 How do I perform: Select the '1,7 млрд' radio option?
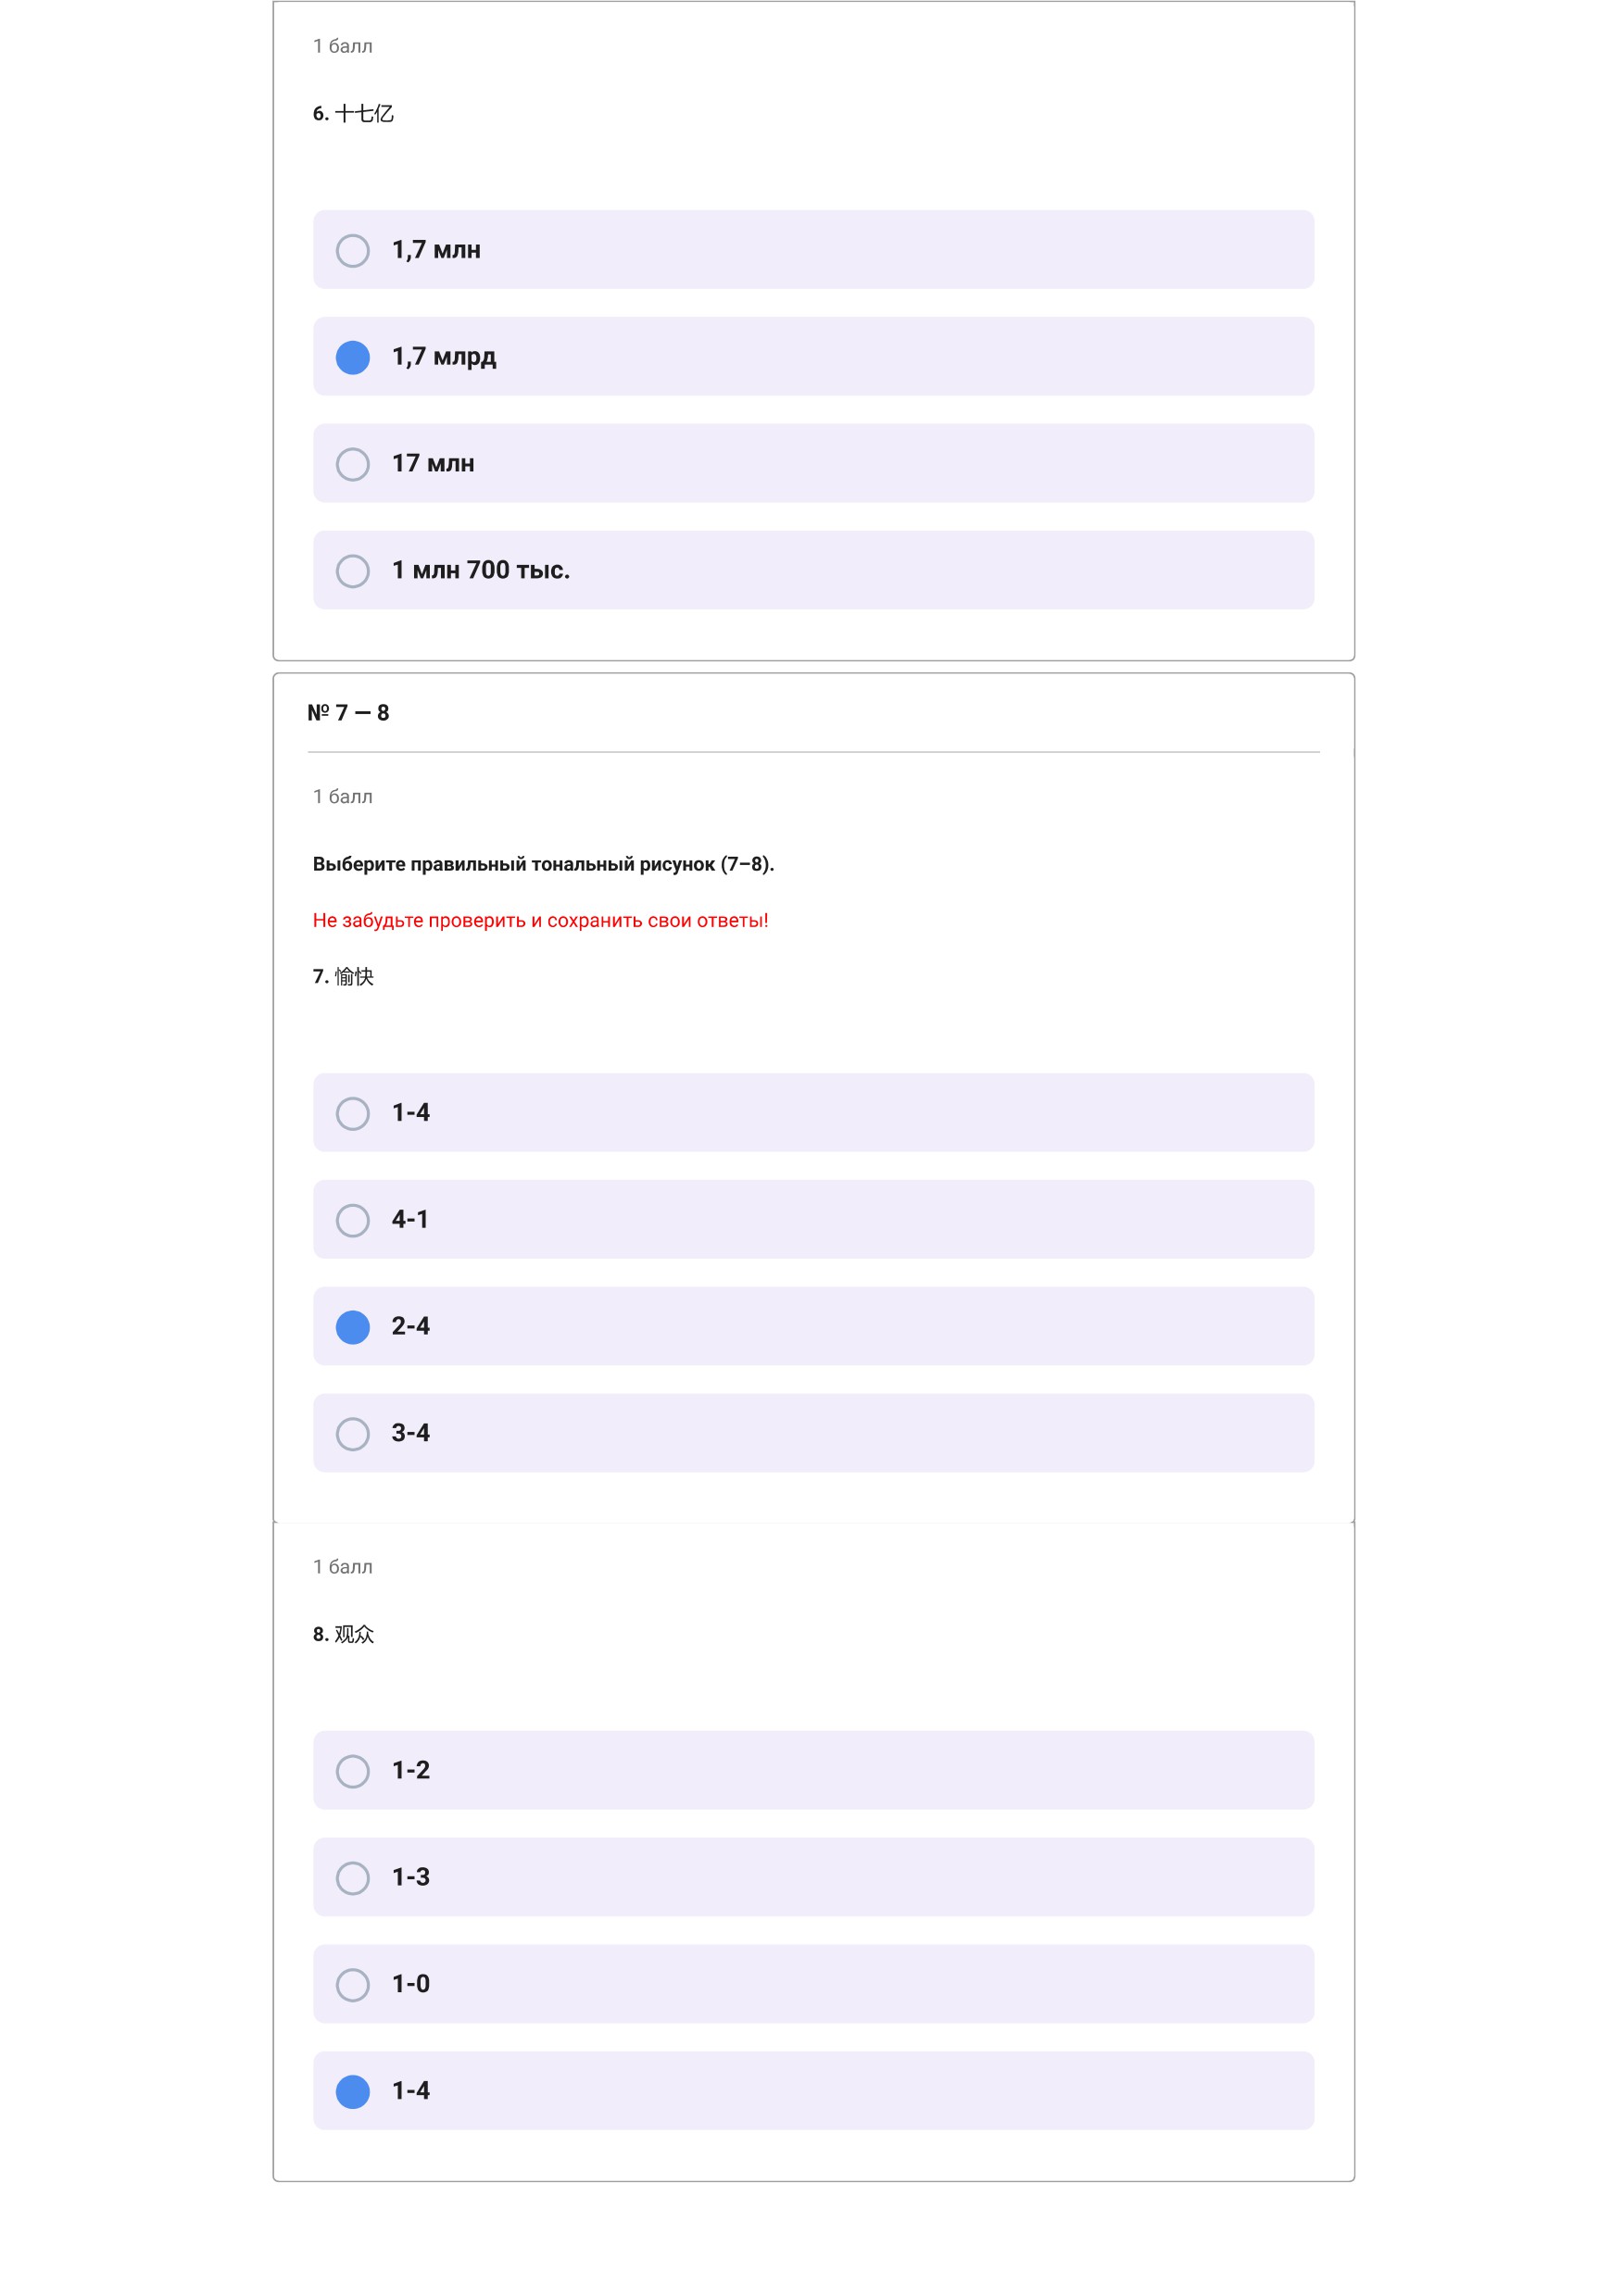point(352,357)
